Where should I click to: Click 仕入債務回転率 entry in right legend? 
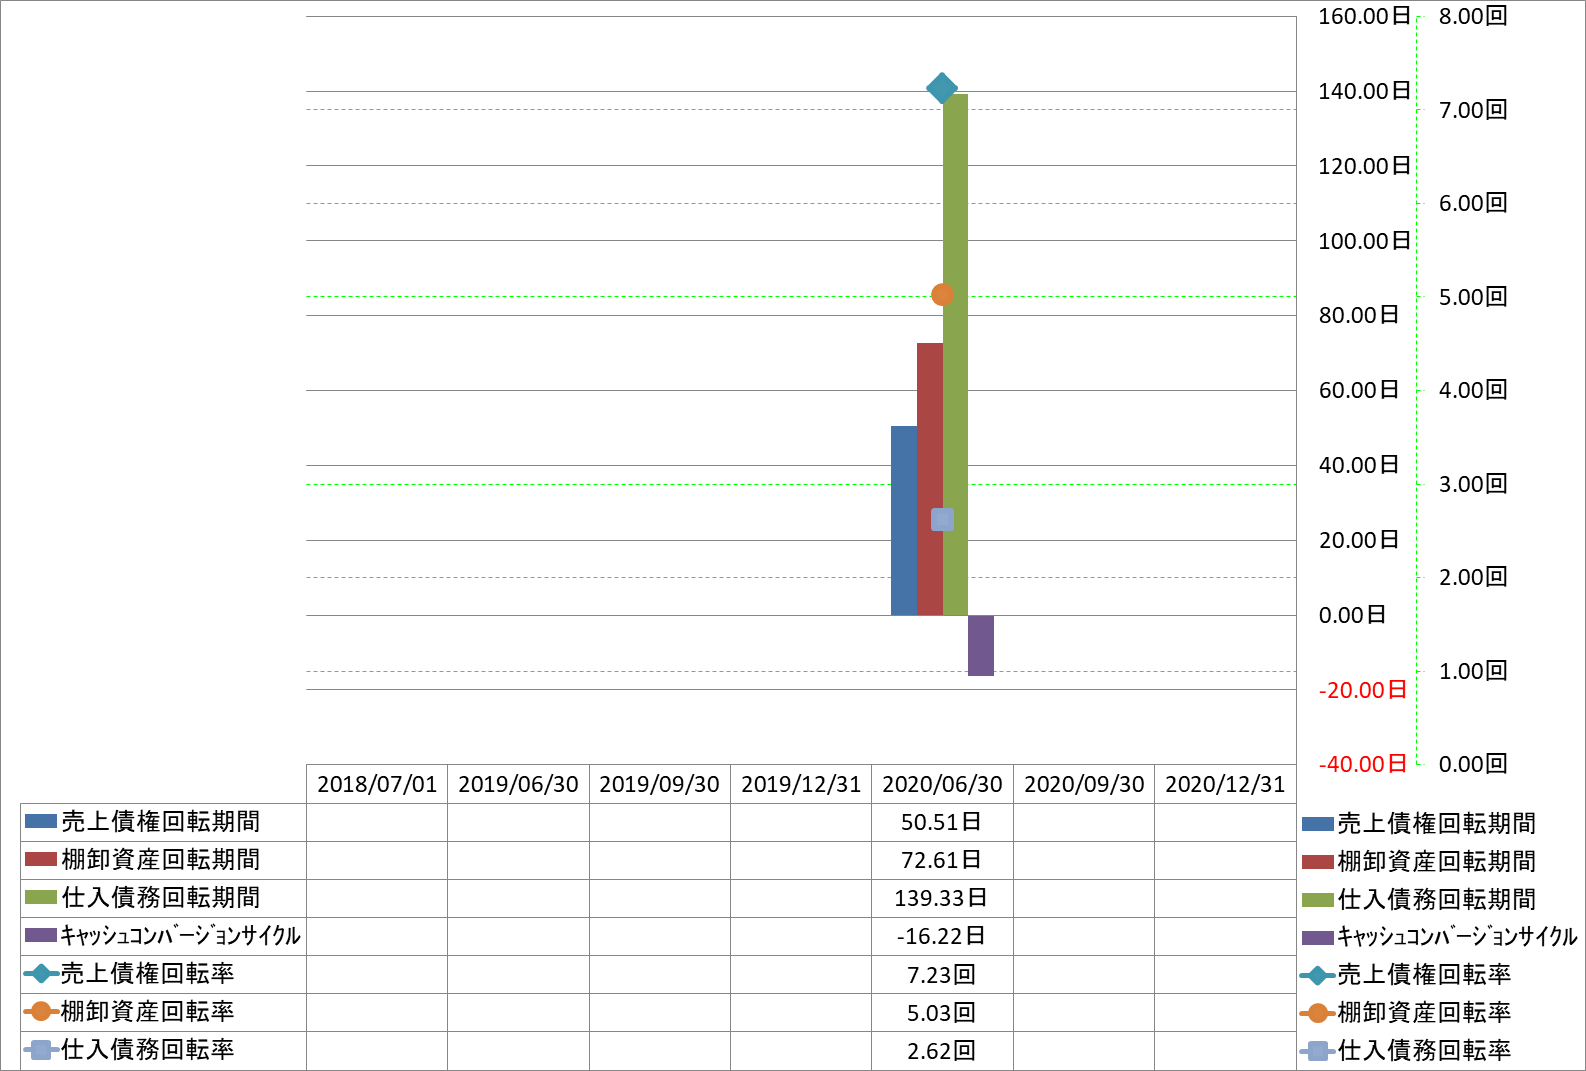1406,1051
